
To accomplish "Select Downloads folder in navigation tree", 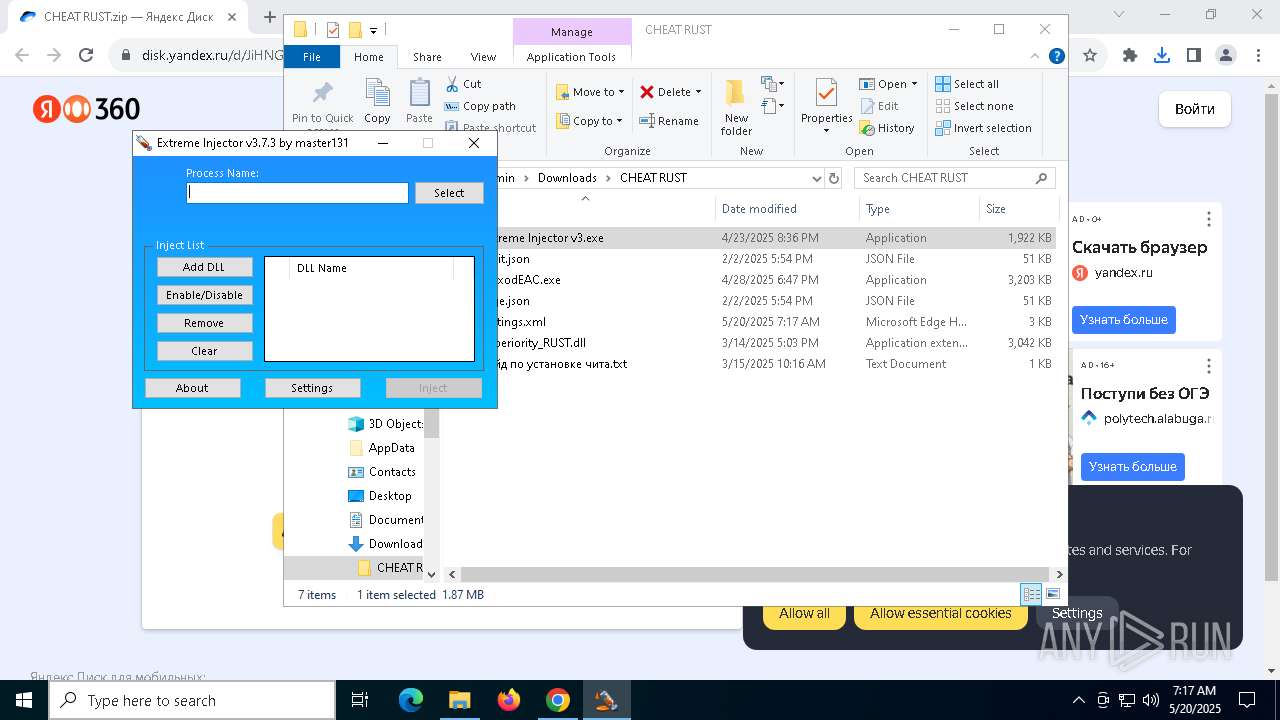I will coord(386,544).
